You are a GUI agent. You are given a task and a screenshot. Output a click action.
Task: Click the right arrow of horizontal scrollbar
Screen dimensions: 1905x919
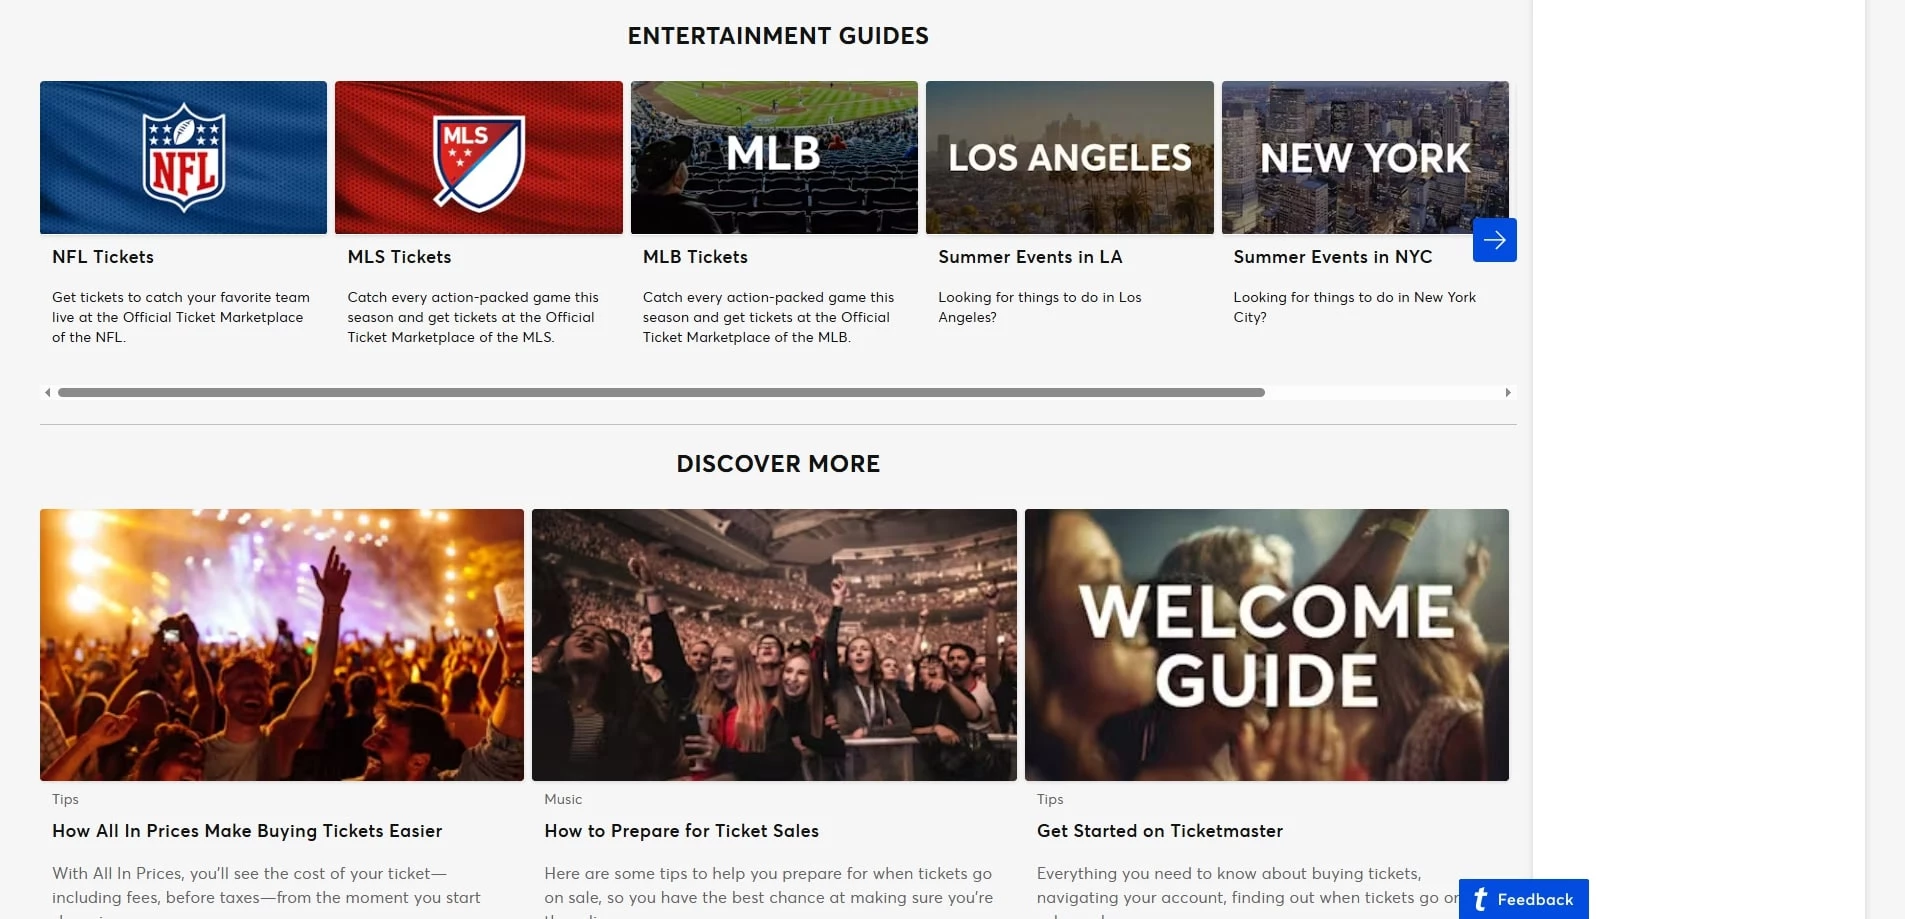click(x=1508, y=393)
